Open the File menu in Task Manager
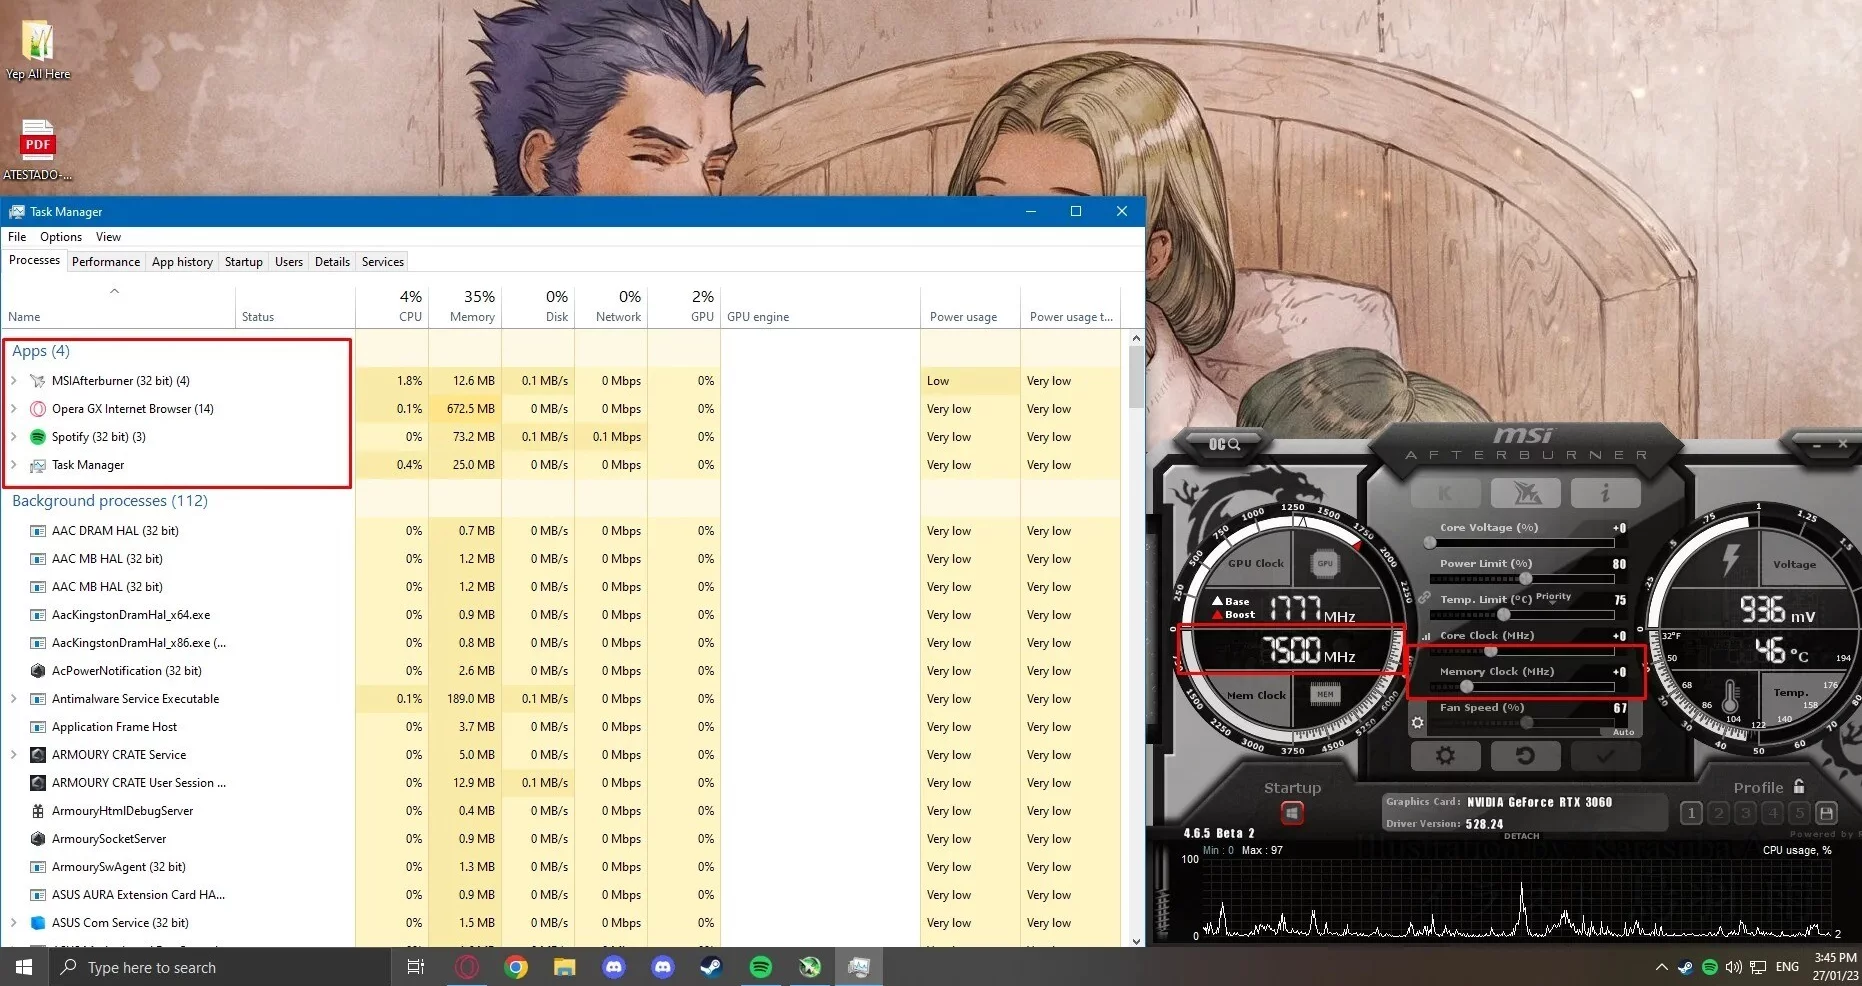1862x986 pixels. pos(17,237)
